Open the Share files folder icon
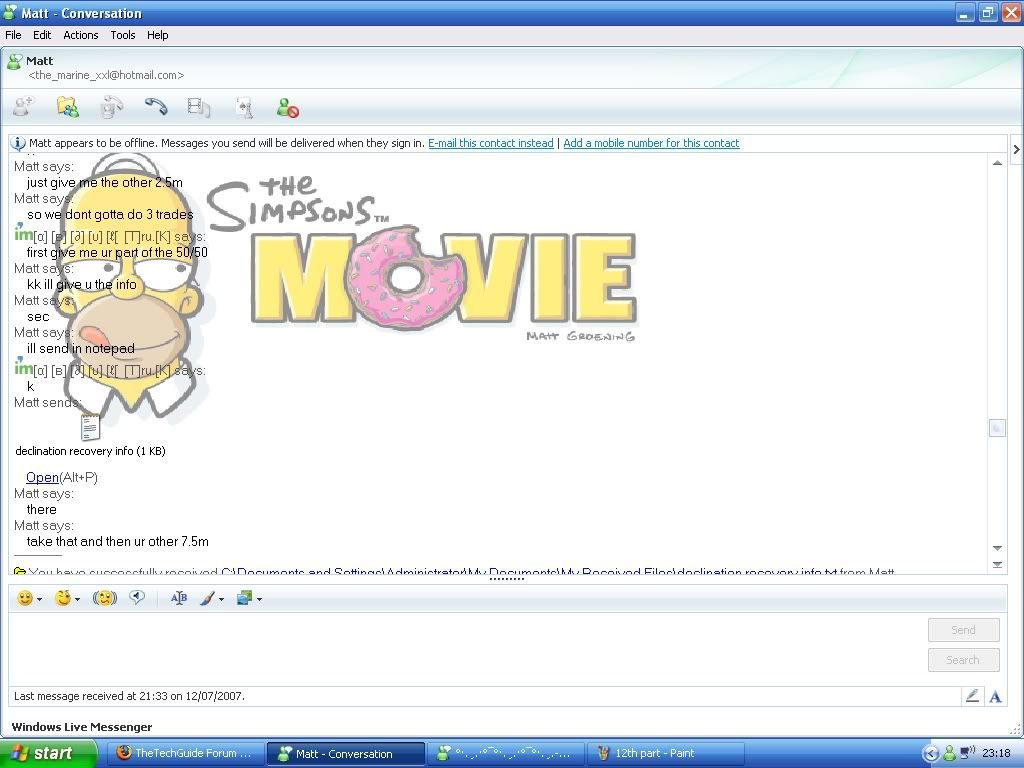This screenshot has height=768, width=1024. click(x=67, y=107)
